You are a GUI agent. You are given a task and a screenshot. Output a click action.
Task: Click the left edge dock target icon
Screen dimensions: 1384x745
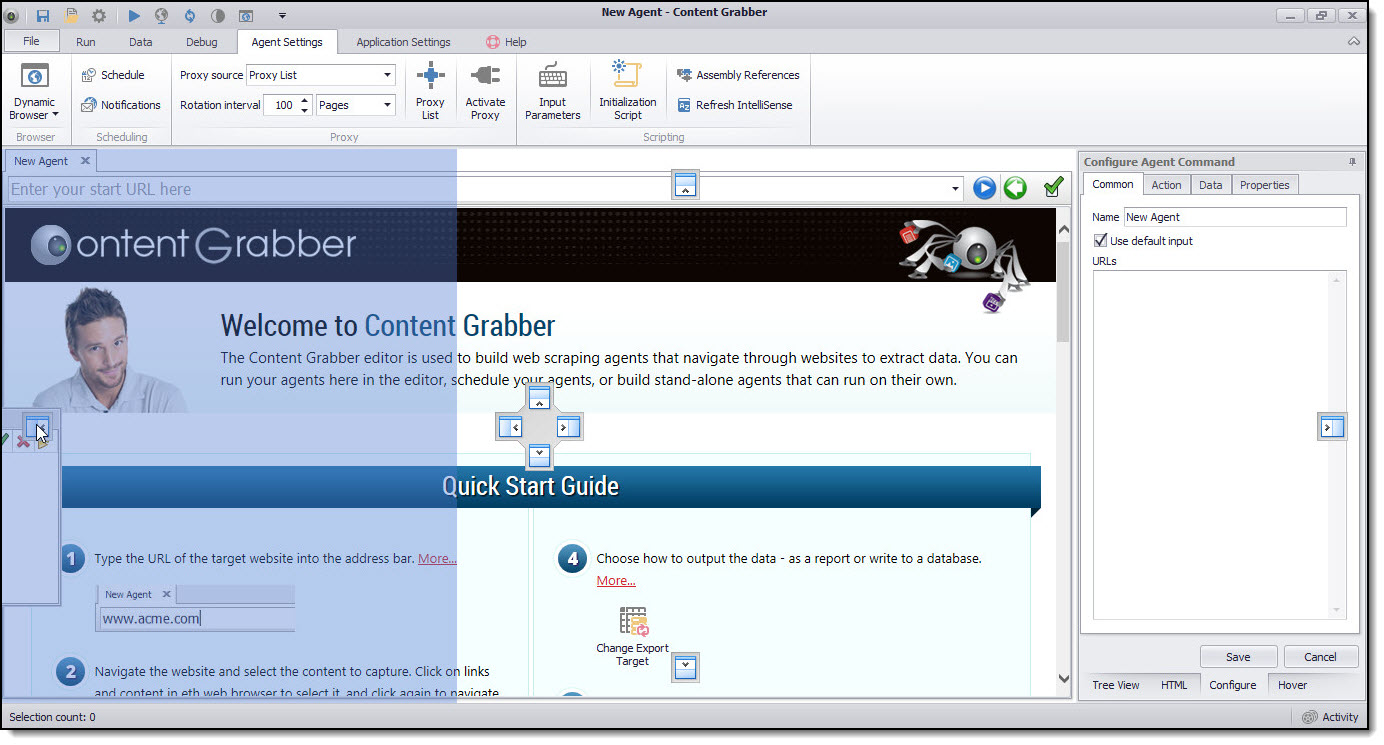[x=37, y=428]
